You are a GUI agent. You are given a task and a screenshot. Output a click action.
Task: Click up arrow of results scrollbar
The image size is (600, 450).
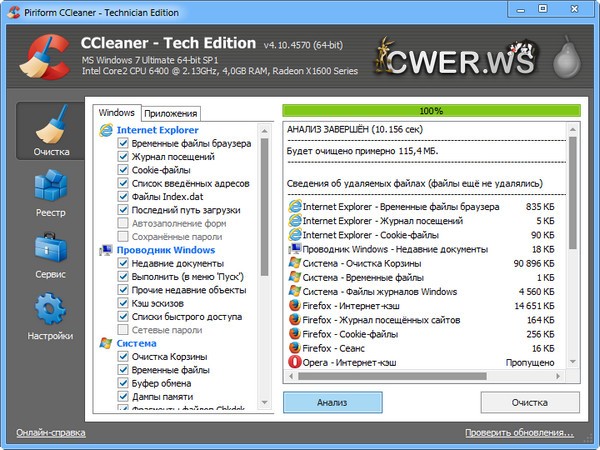(572, 129)
